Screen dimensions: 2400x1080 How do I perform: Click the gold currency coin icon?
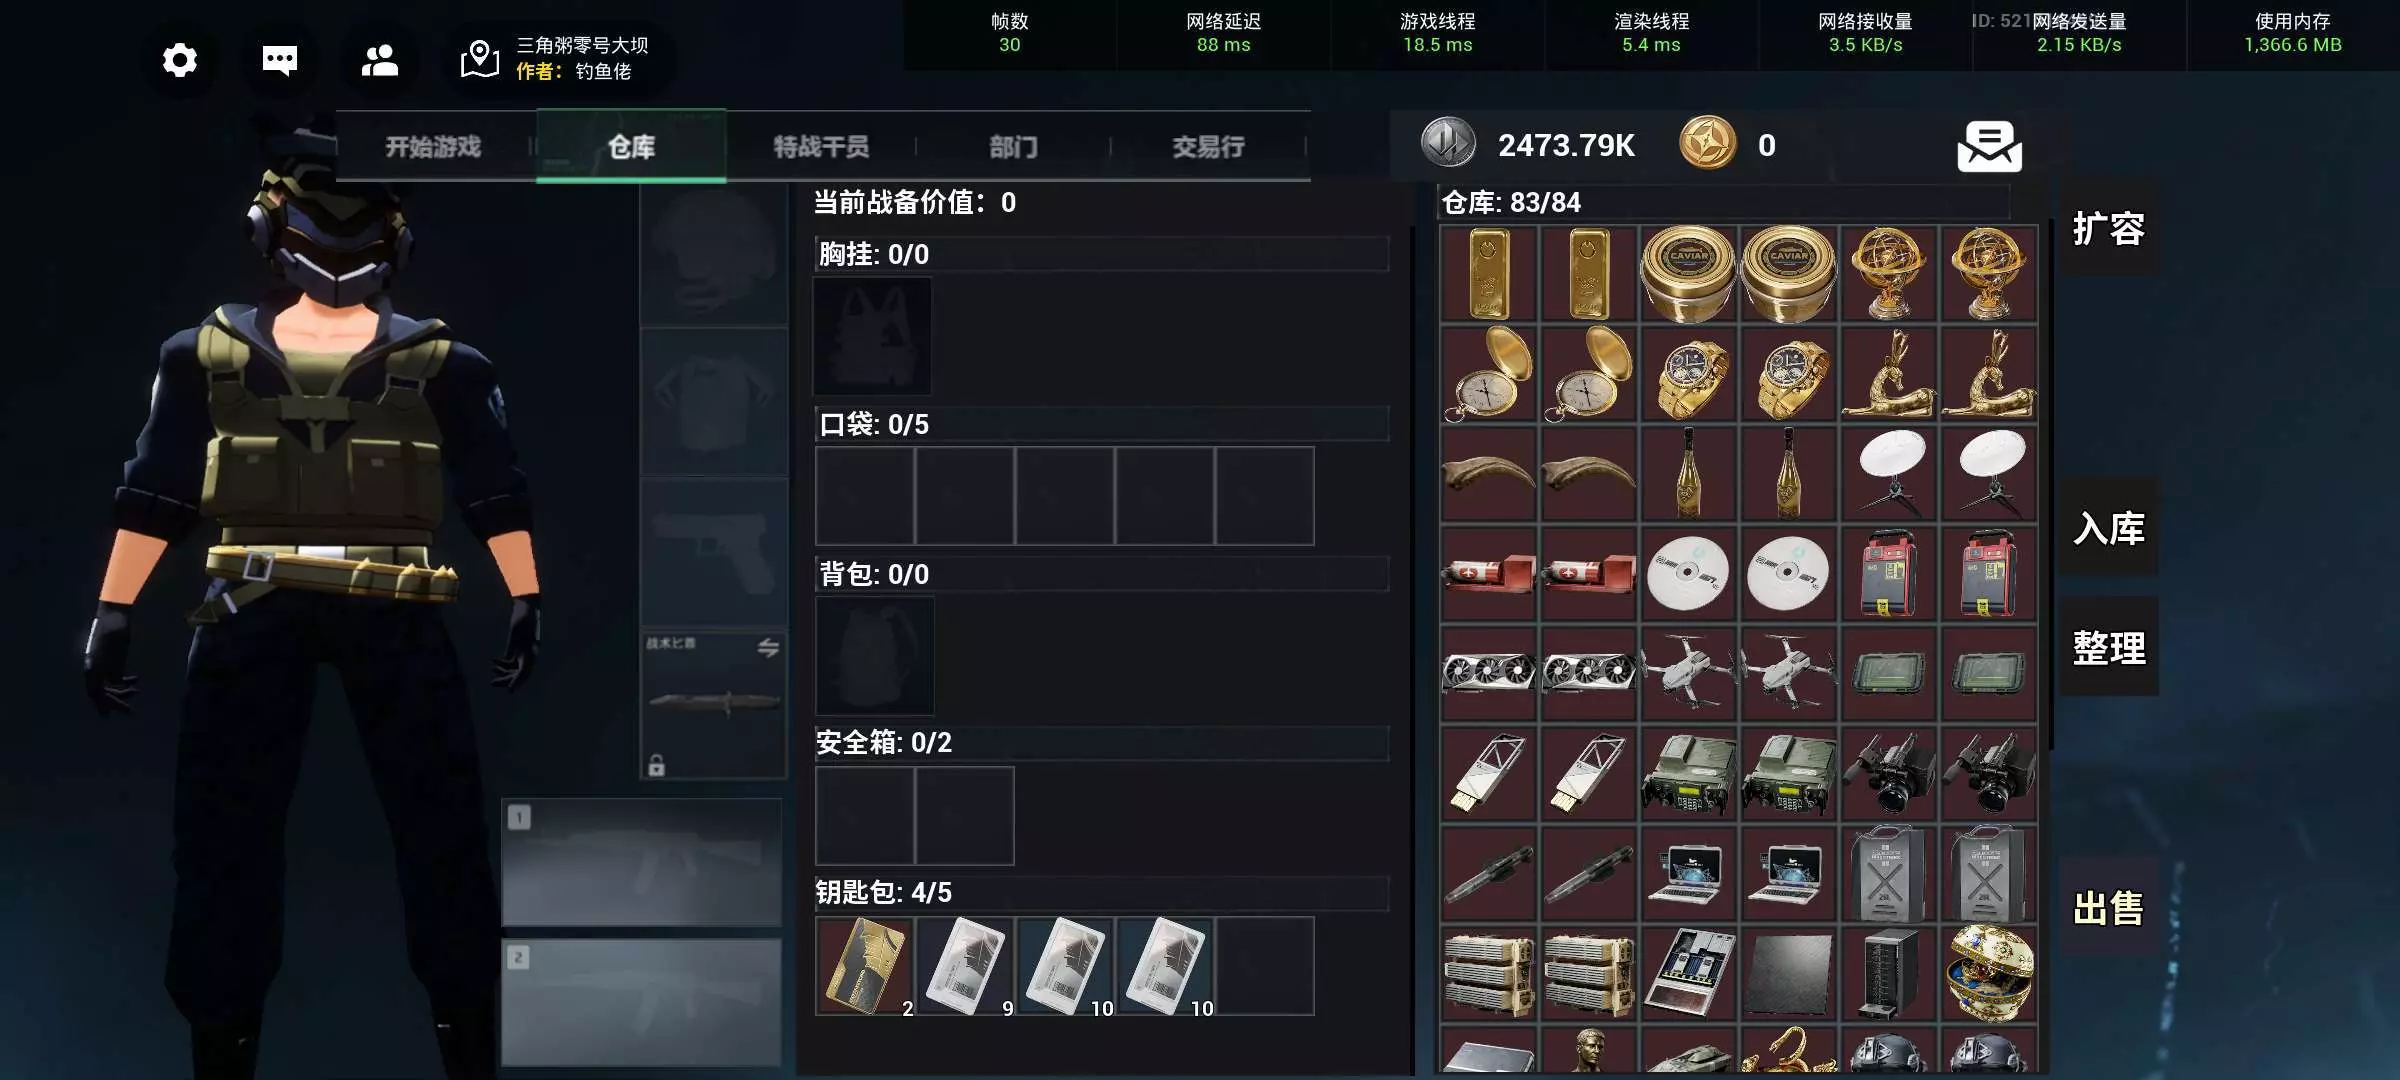click(1708, 143)
